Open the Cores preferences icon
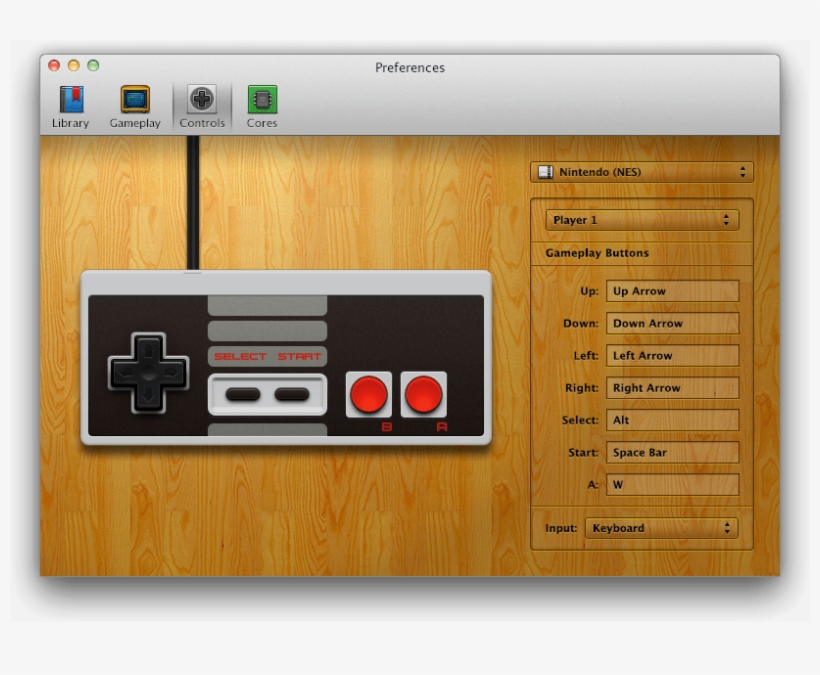This screenshot has width=820, height=675. pos(261,103)
